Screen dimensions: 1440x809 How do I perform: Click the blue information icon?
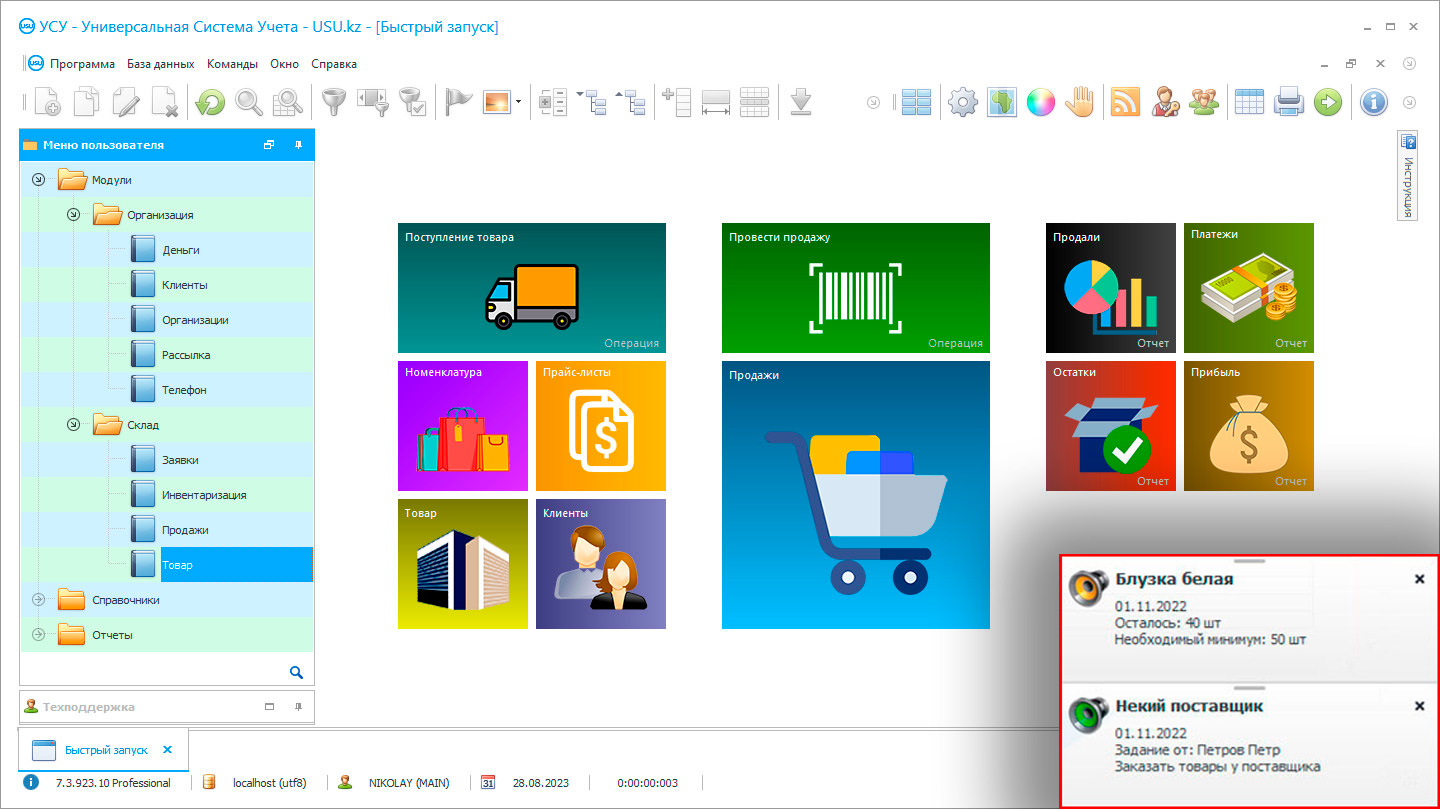[x=1374, y=102]
